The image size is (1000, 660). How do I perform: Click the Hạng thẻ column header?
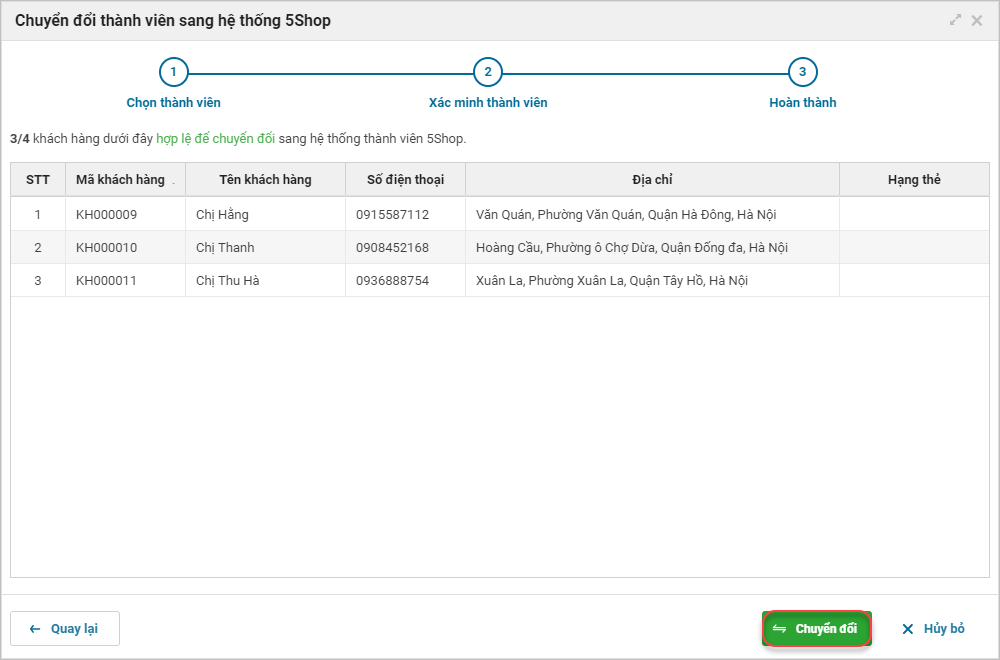coord(914,180)
